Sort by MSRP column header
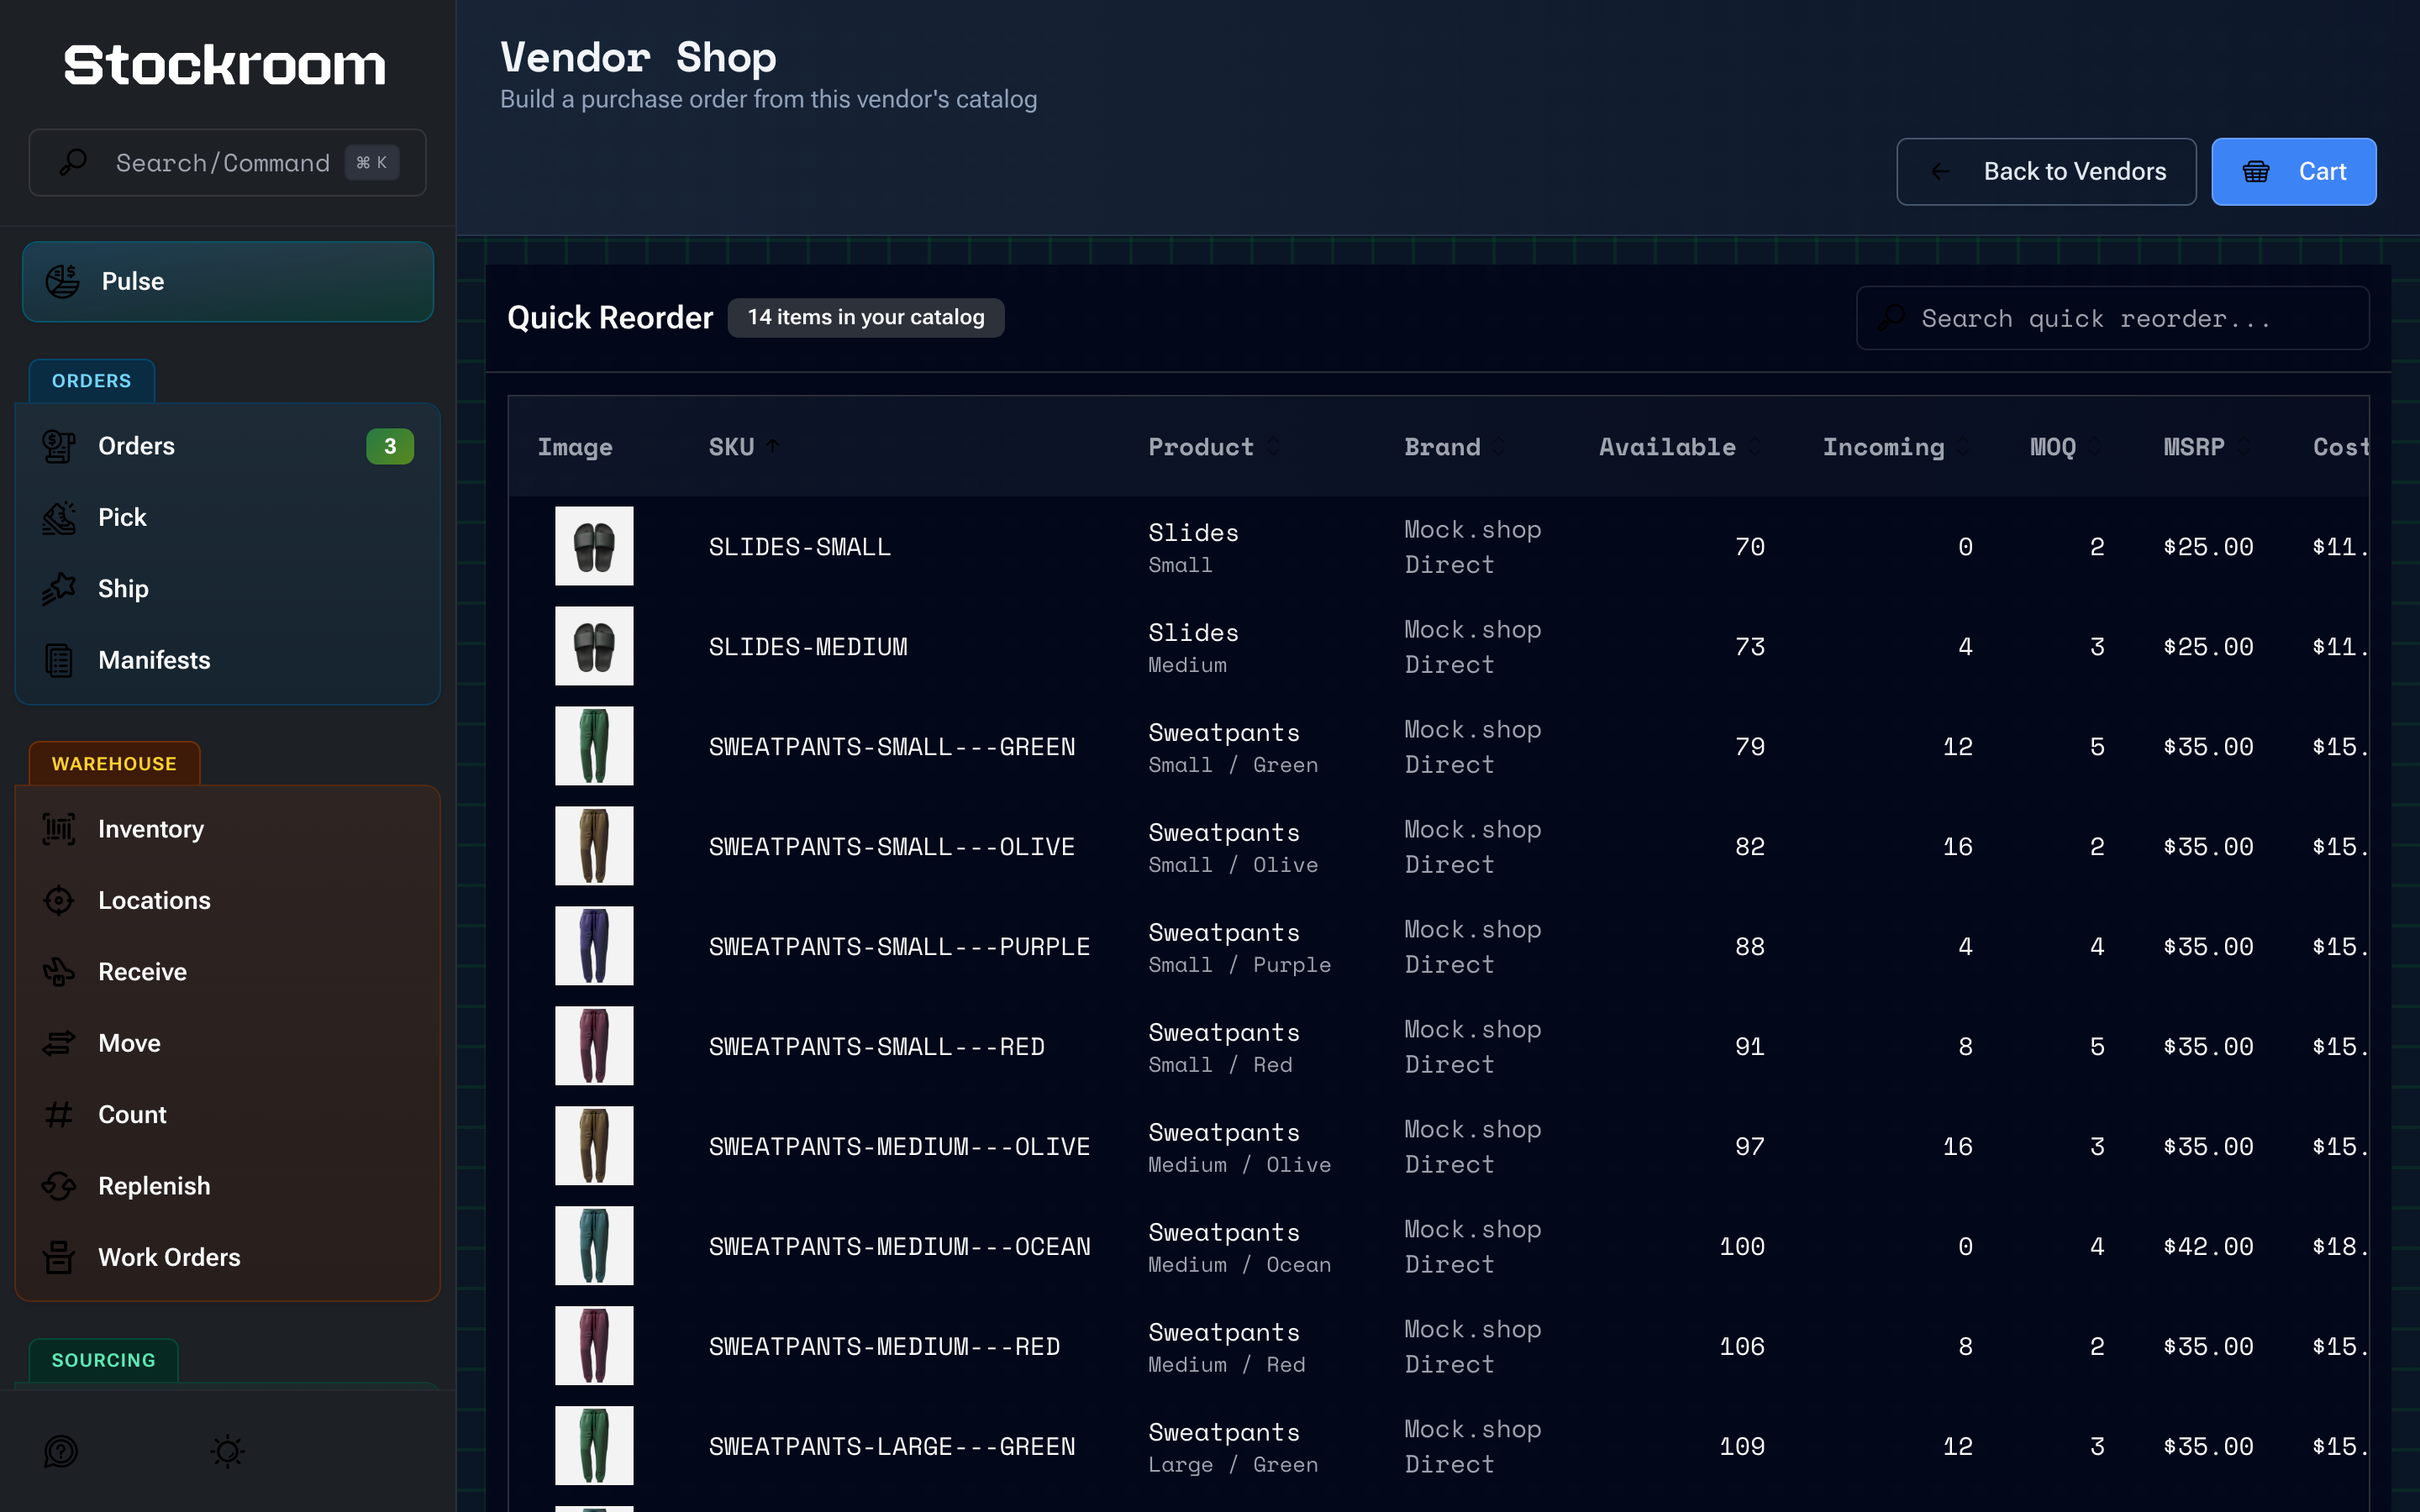2420x1512 pixels. click(x=2207, y=447)
